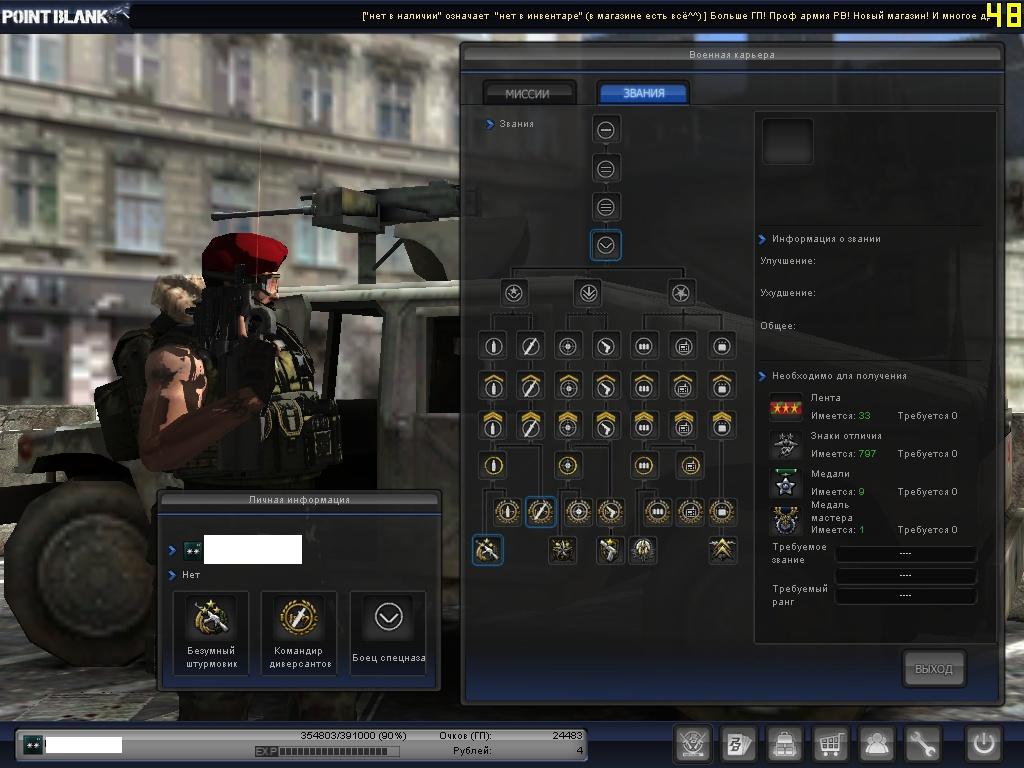This screenshot has width=1024, height=768.
Task: Select the single-bar rank icon at tree top
Action: click(606, 129)
